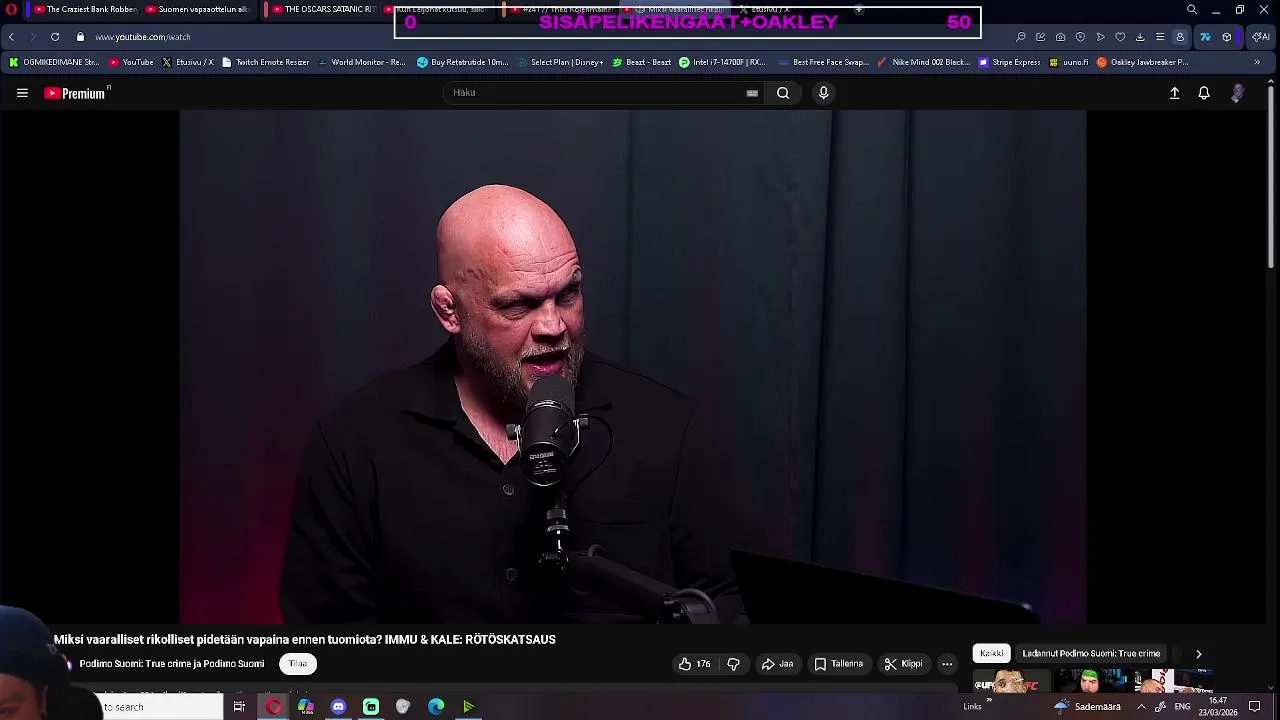
Task: Open Podimo Suomi channel name link
Action: point(172,664)
